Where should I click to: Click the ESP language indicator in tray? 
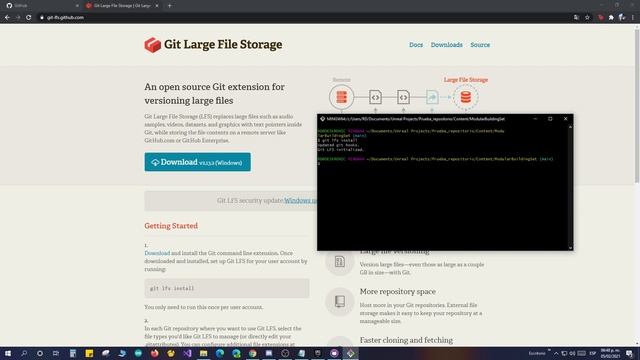click(593, 353)
